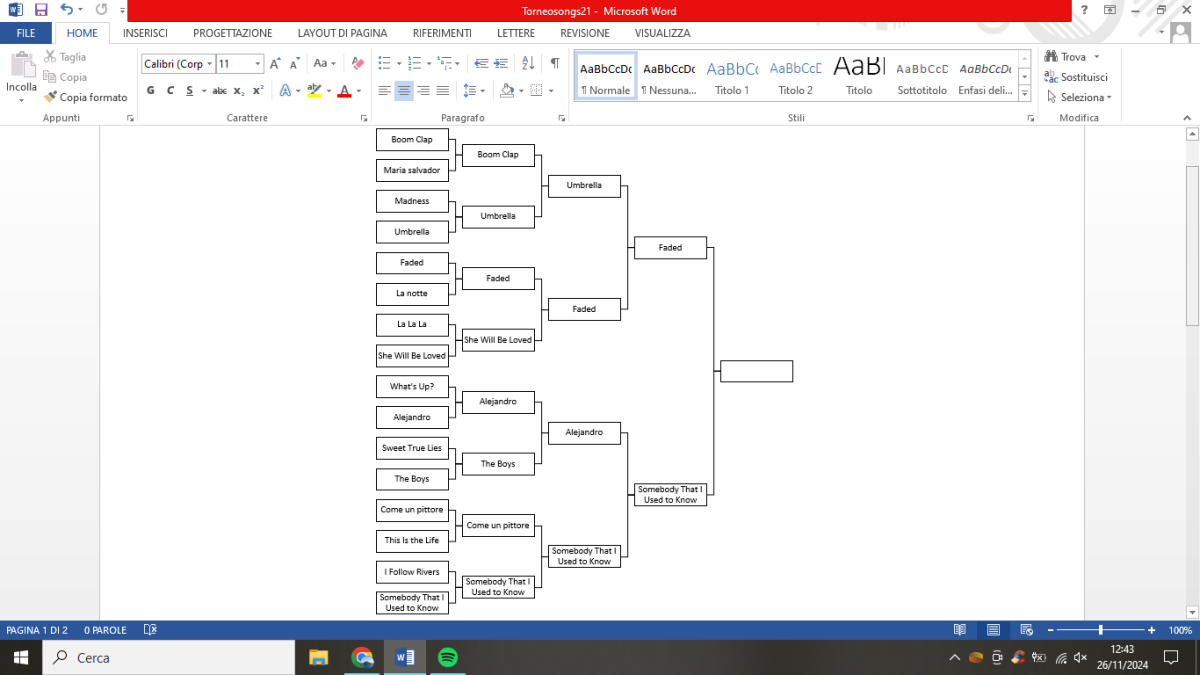Expand the styles gallery list
The image size is (1200, 675).
point(1024,94)
